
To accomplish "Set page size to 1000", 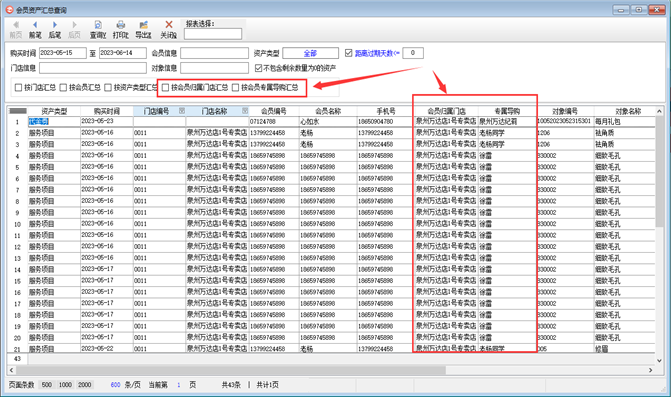I will (x=65, y=385).
